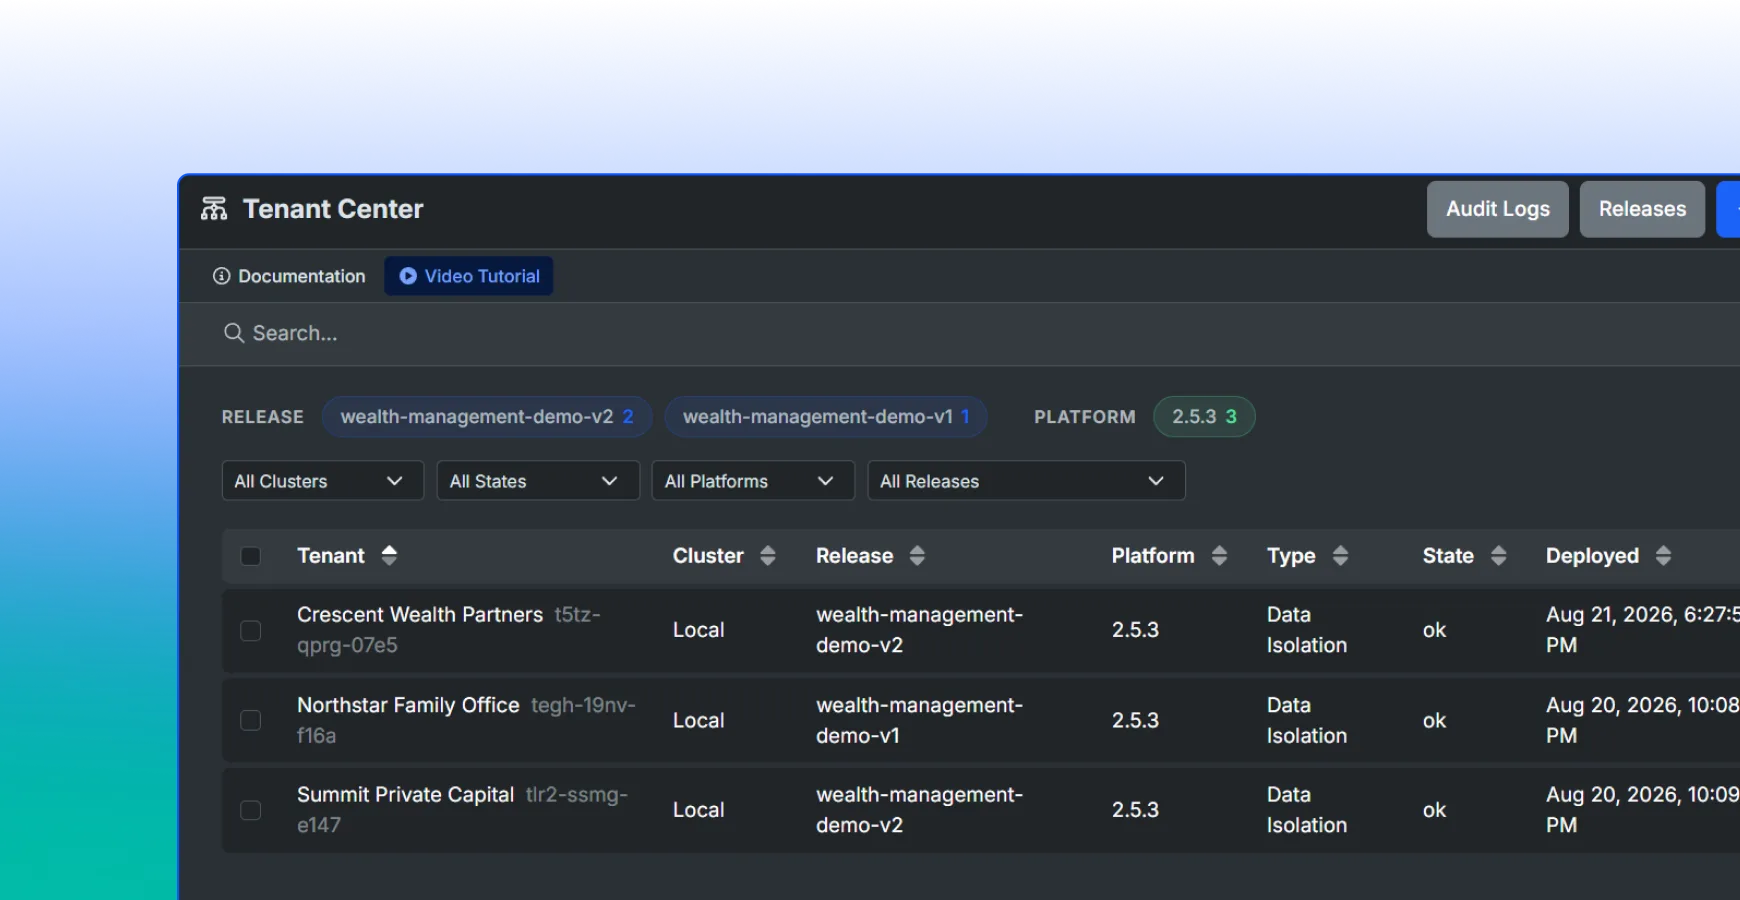The width and height of the screenshot is (1740, 900).
Task: Open the All Clusters dropdown
Action: [x=322, y=481]
